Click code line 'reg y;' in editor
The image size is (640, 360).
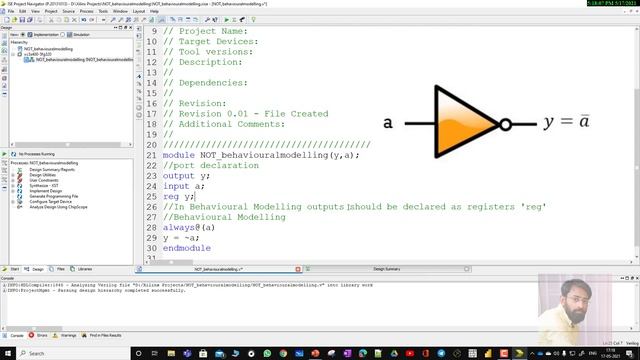pos(179,197)
